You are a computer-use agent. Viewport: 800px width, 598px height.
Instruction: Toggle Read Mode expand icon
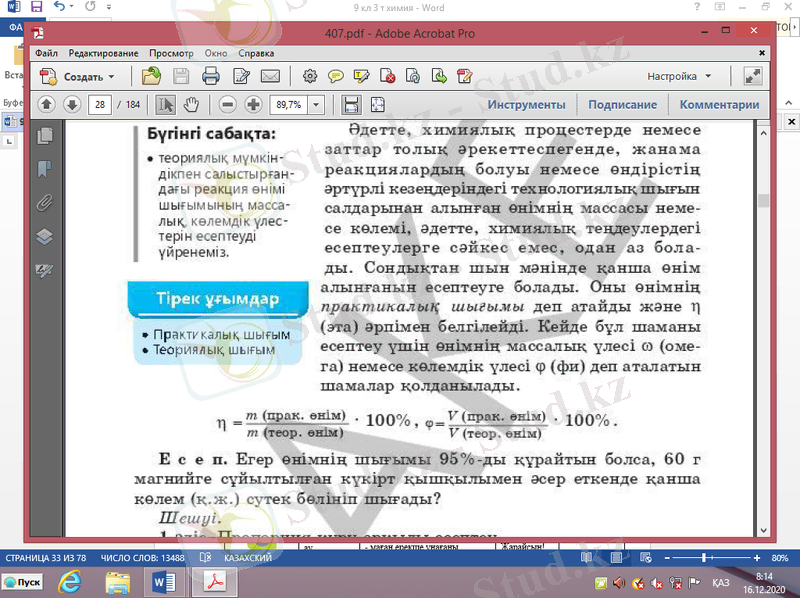[753, 76]
